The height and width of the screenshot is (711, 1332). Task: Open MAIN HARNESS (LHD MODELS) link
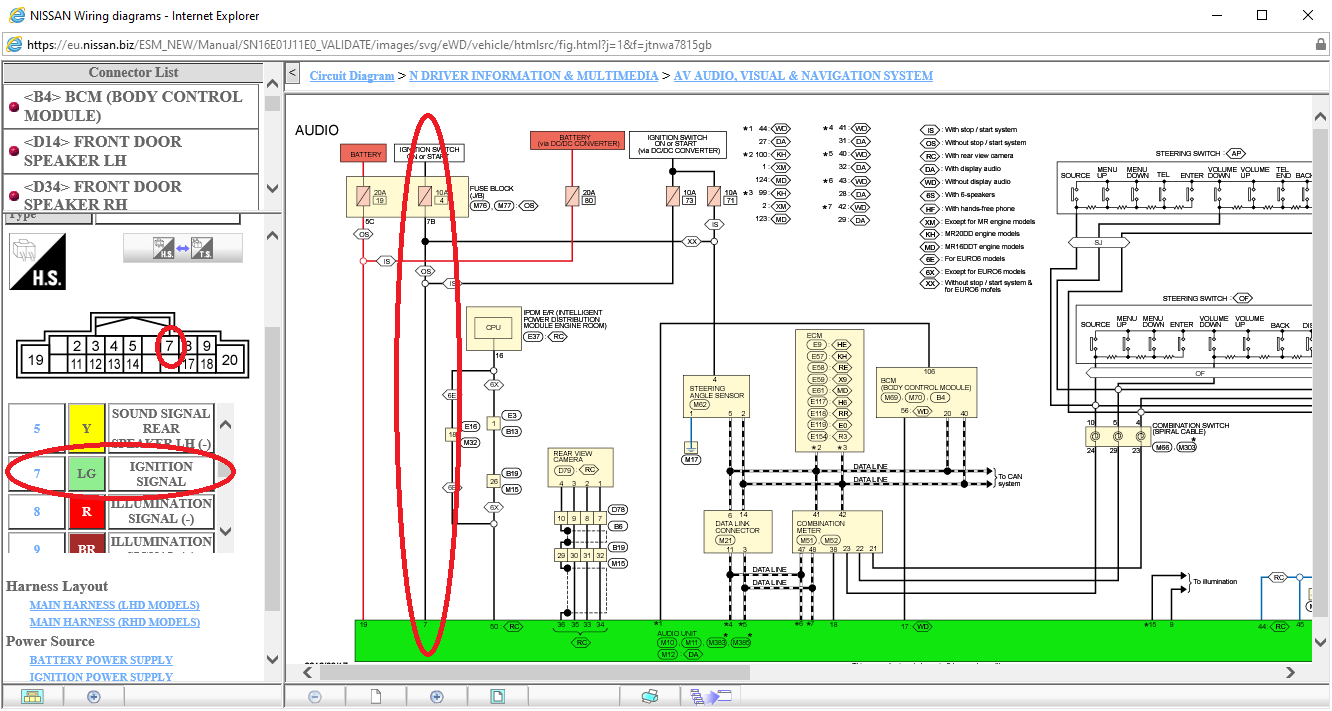pos(114,605)
